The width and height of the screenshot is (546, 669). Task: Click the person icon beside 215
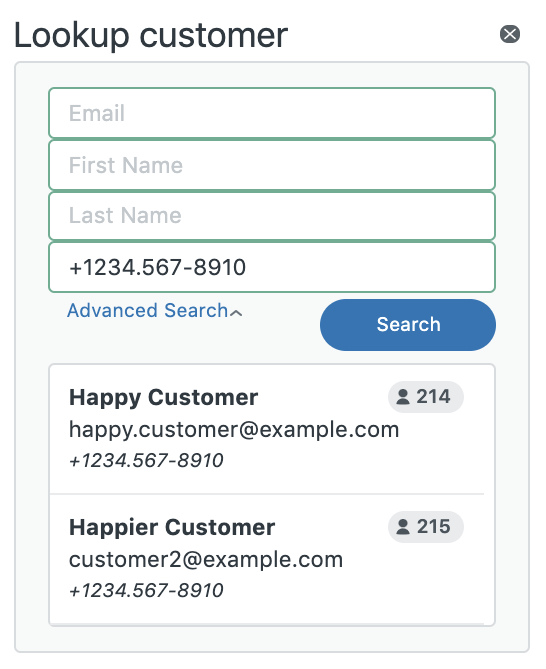click(x=403, y=526)
